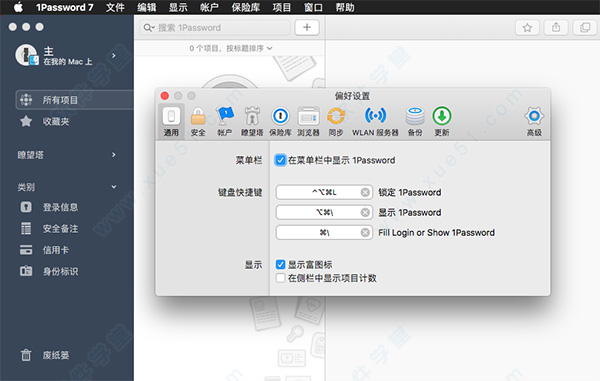Open the 帐户 menu in menu bar
Viewport: 600px width, 381px height.
[209, 7]
